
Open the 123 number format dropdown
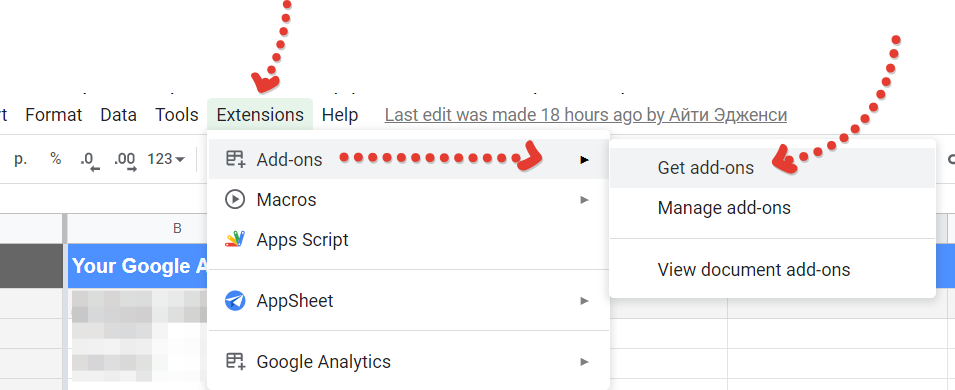pyautogui.click(x=166, y=159)
